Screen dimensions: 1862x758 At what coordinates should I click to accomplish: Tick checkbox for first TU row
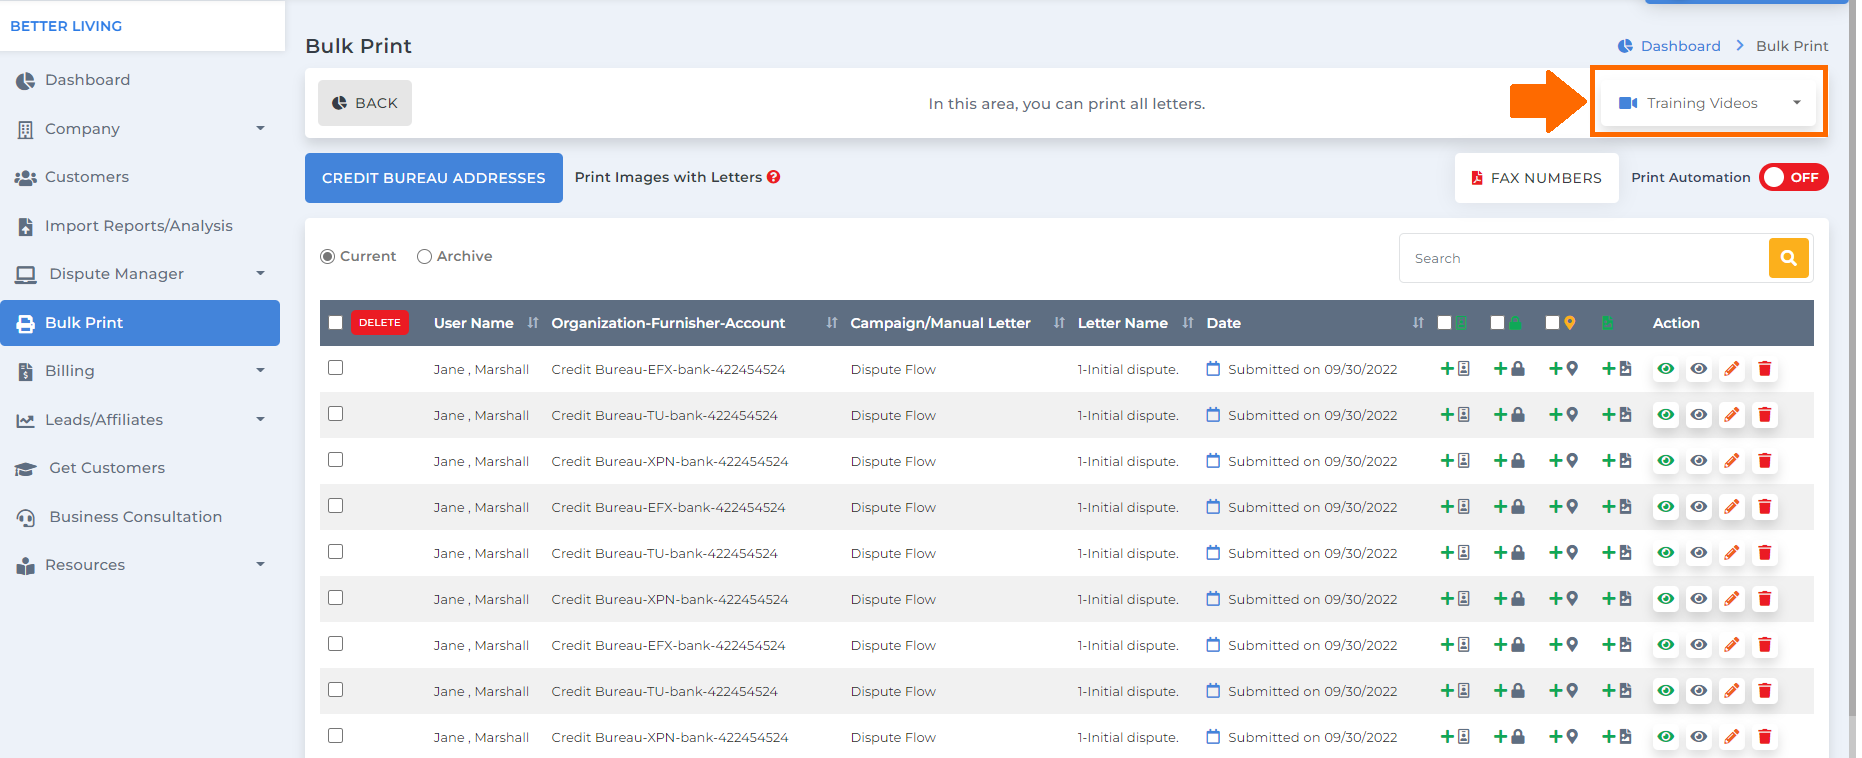336,414
